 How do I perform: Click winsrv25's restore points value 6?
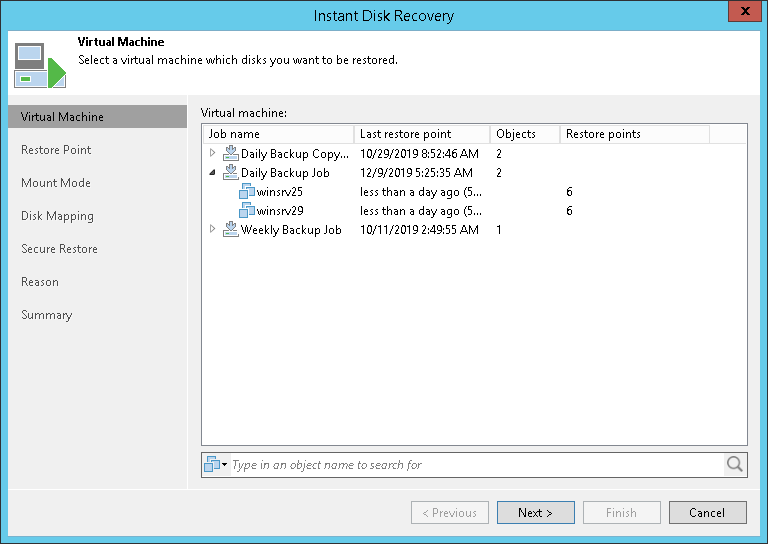pos(569,192)
